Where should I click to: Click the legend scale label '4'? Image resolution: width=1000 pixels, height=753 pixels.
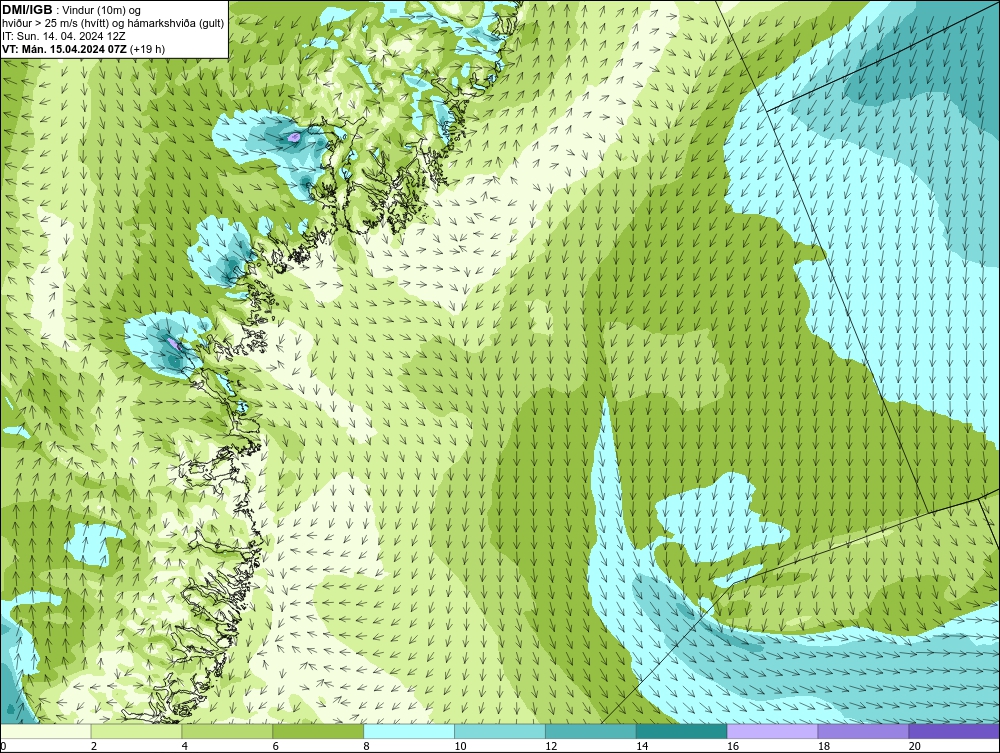point(185,746)
